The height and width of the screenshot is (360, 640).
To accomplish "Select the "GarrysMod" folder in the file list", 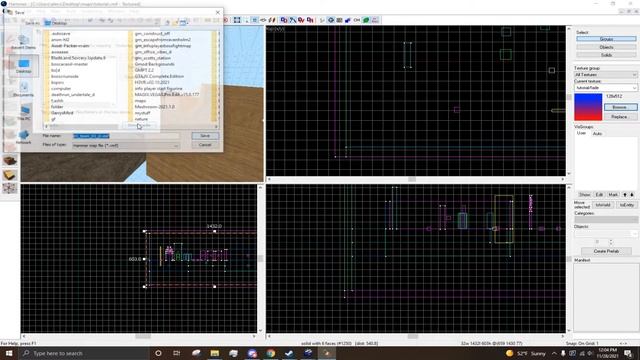I will coord(62,113).
